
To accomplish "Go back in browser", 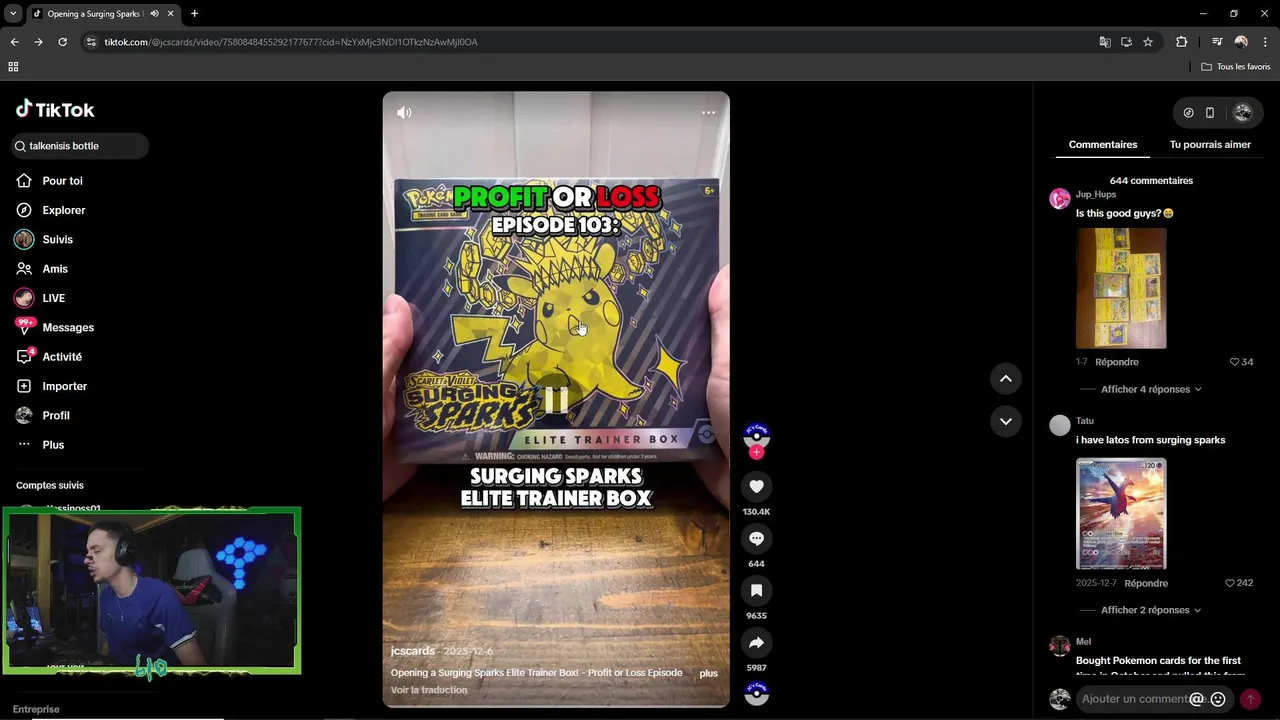I will pyautogui.click(x=14, y=42).
